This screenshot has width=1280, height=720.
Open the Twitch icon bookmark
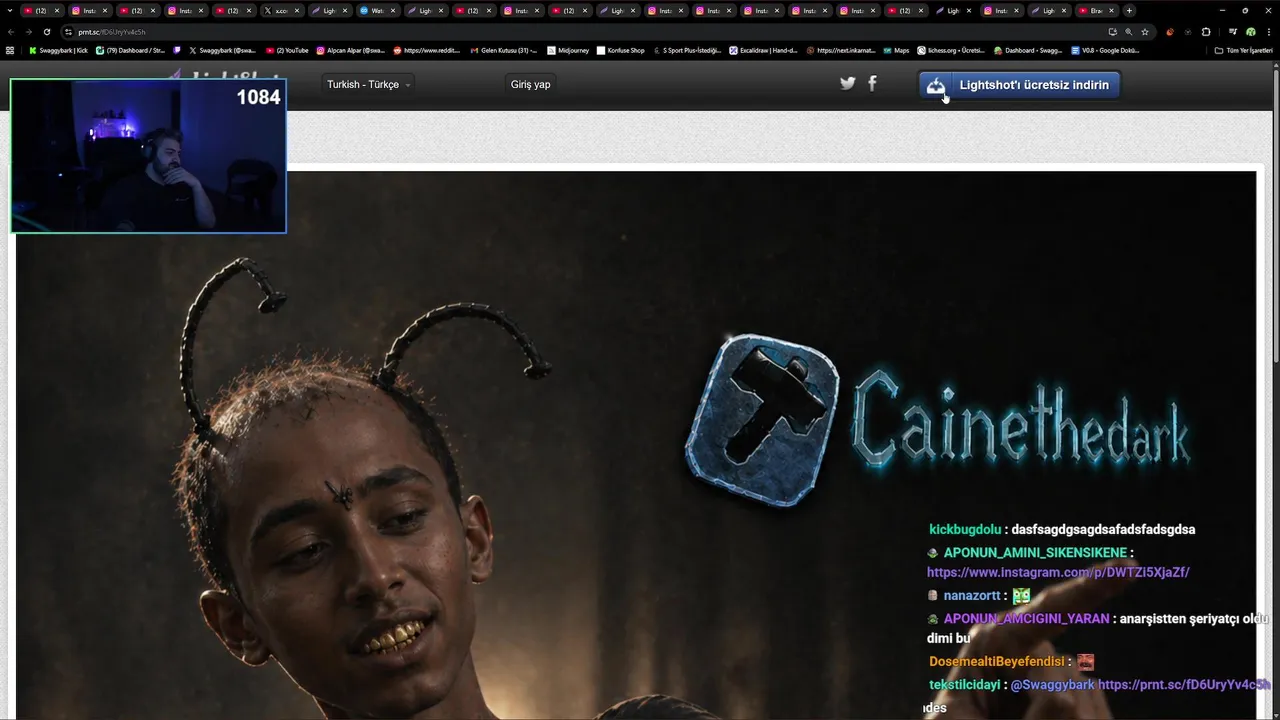[x=177, y=50]
